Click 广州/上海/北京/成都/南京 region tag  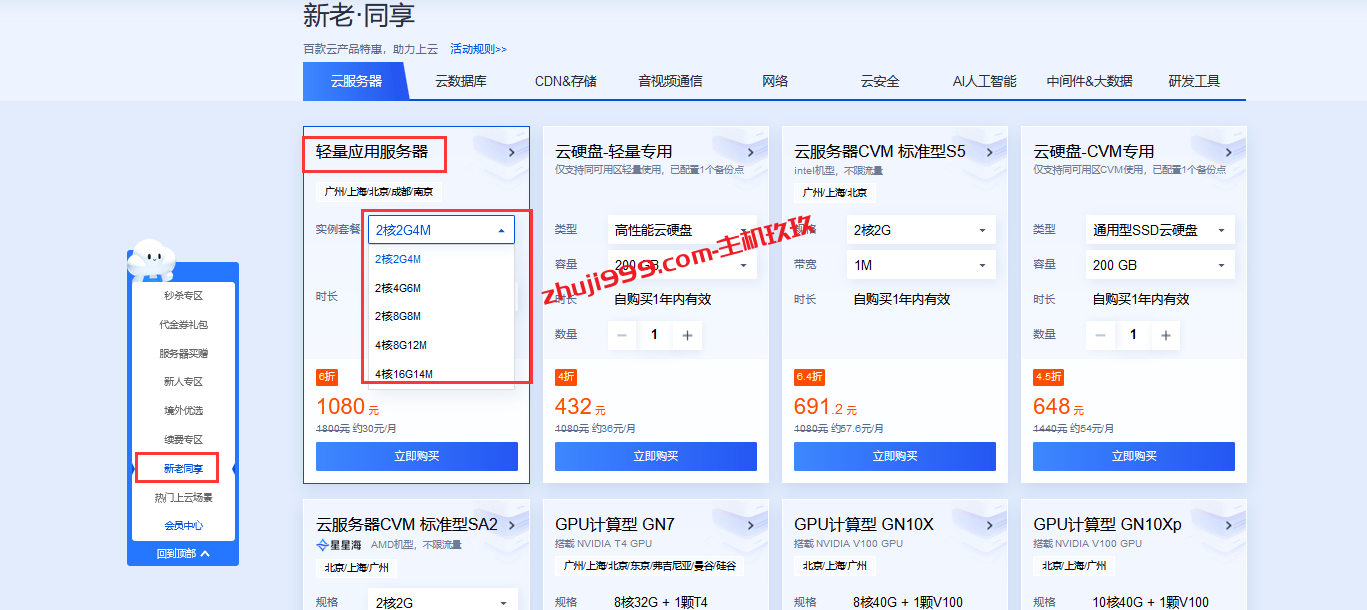click(379, 192)
